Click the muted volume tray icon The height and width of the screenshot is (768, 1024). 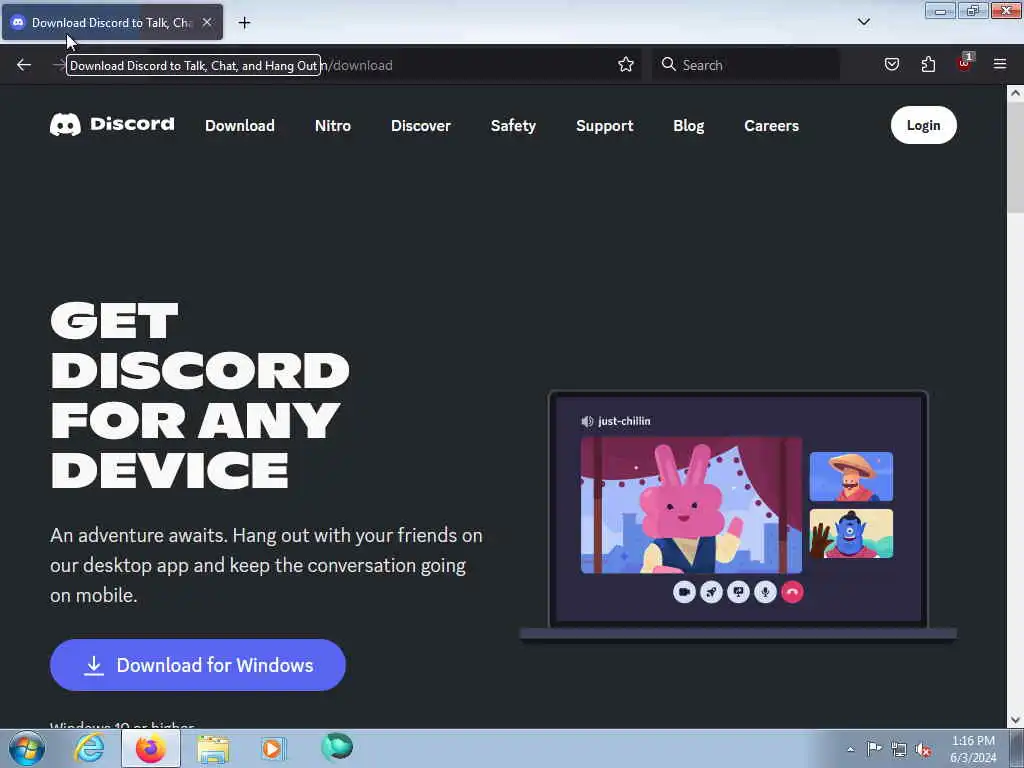(x=923, y=750)
